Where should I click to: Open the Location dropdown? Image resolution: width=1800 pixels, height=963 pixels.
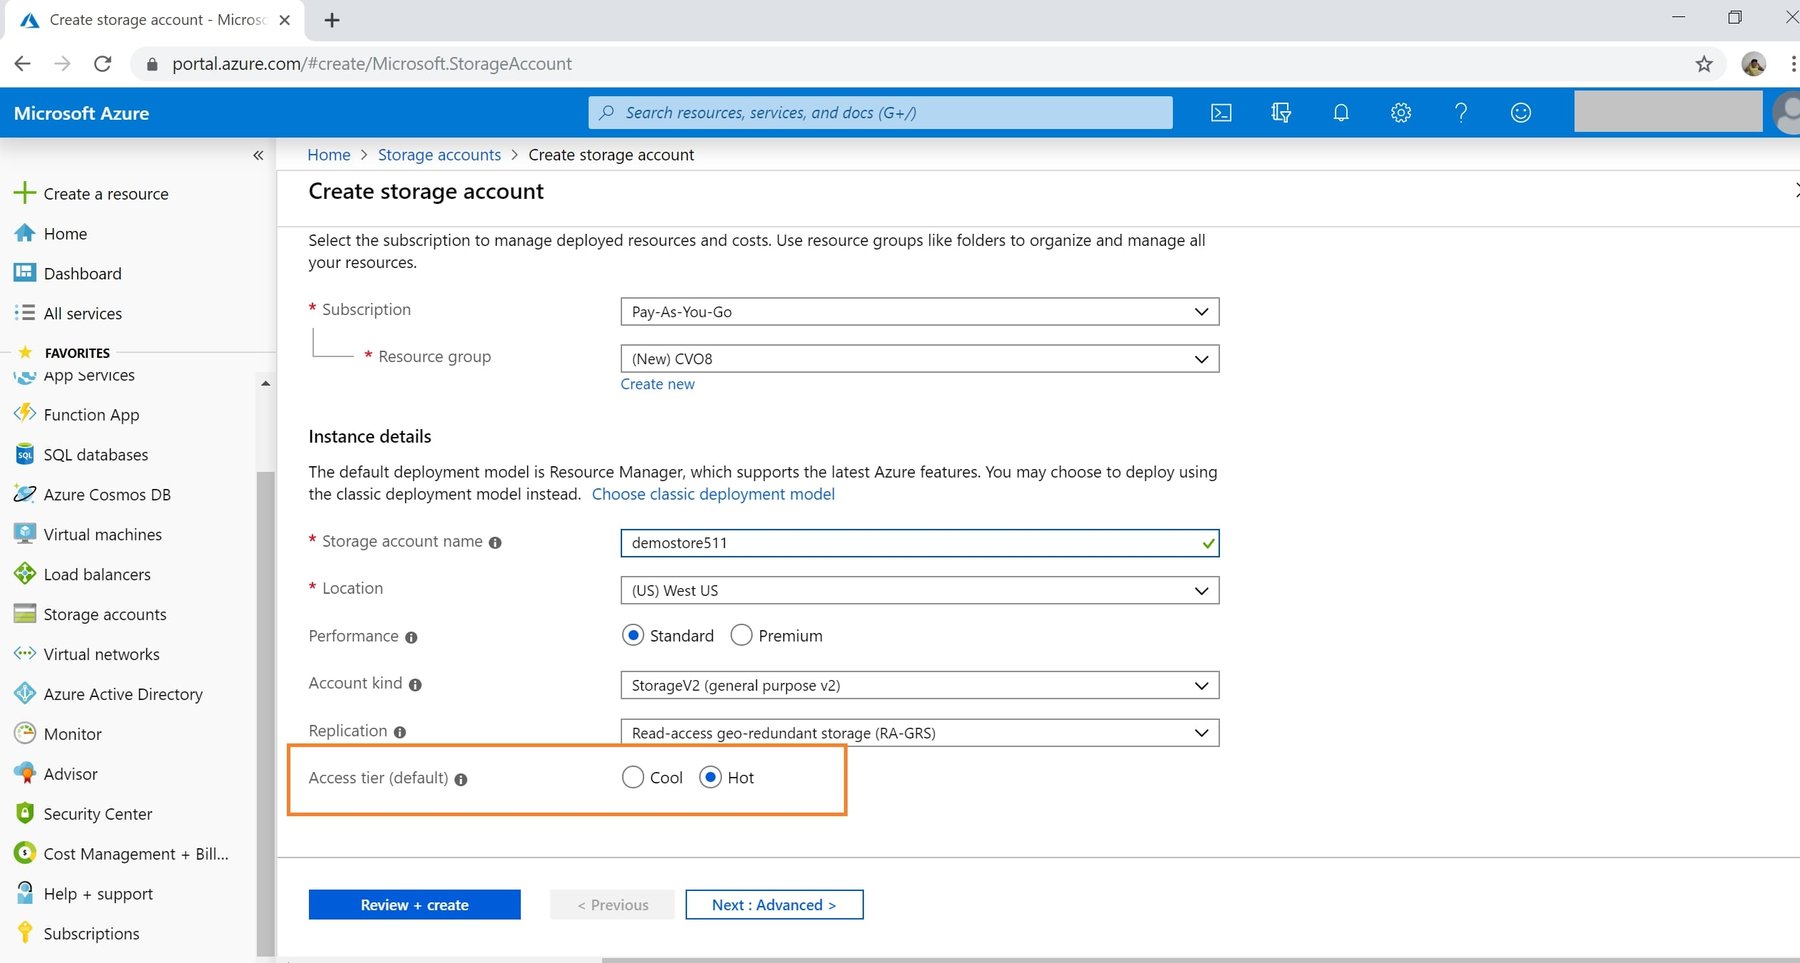918,590
